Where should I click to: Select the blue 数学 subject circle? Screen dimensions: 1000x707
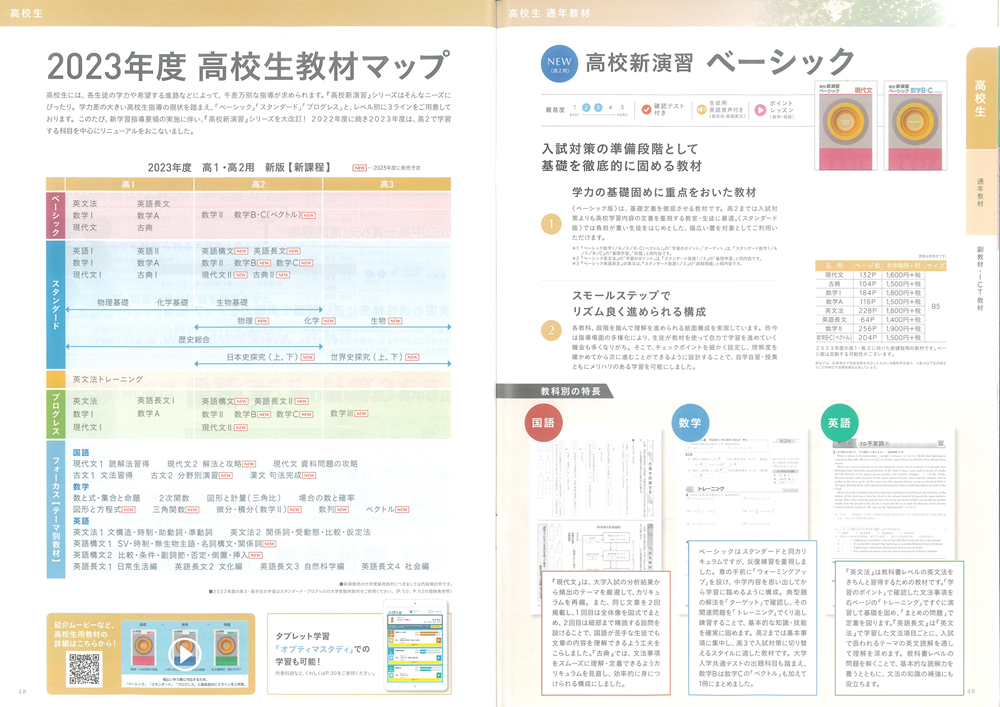689,423
